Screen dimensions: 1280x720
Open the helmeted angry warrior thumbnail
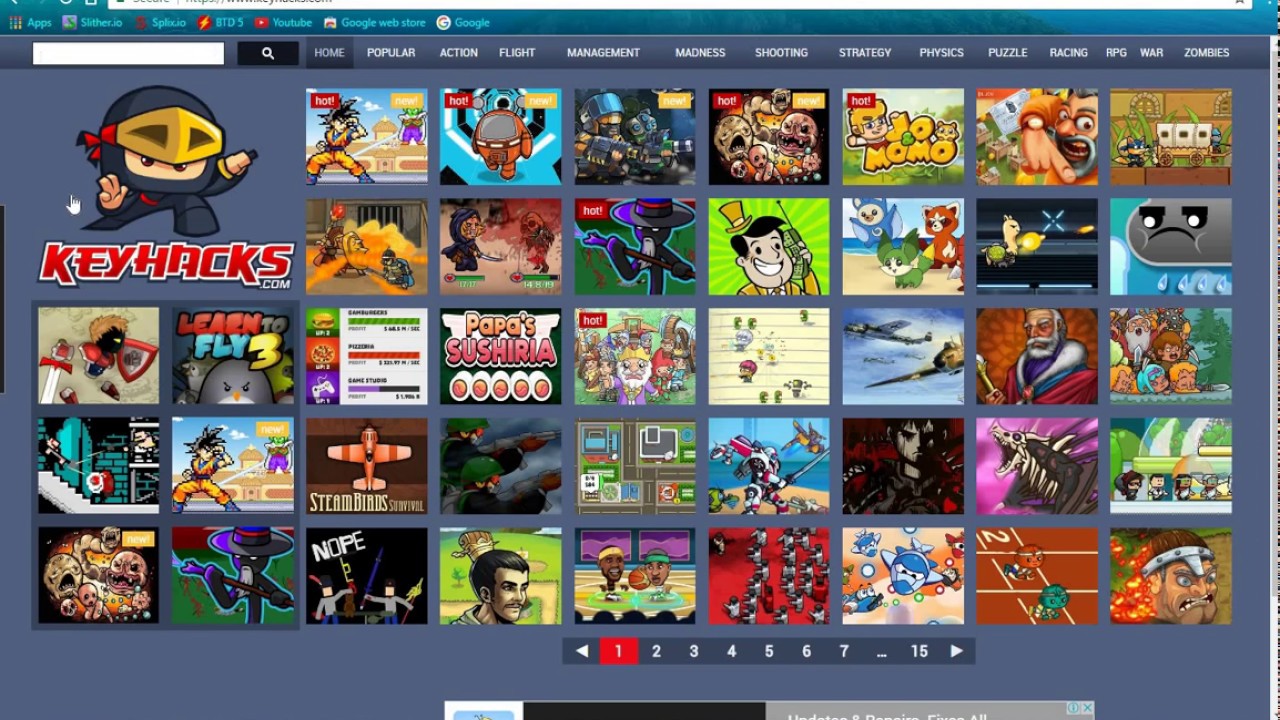pos(1170,576)
